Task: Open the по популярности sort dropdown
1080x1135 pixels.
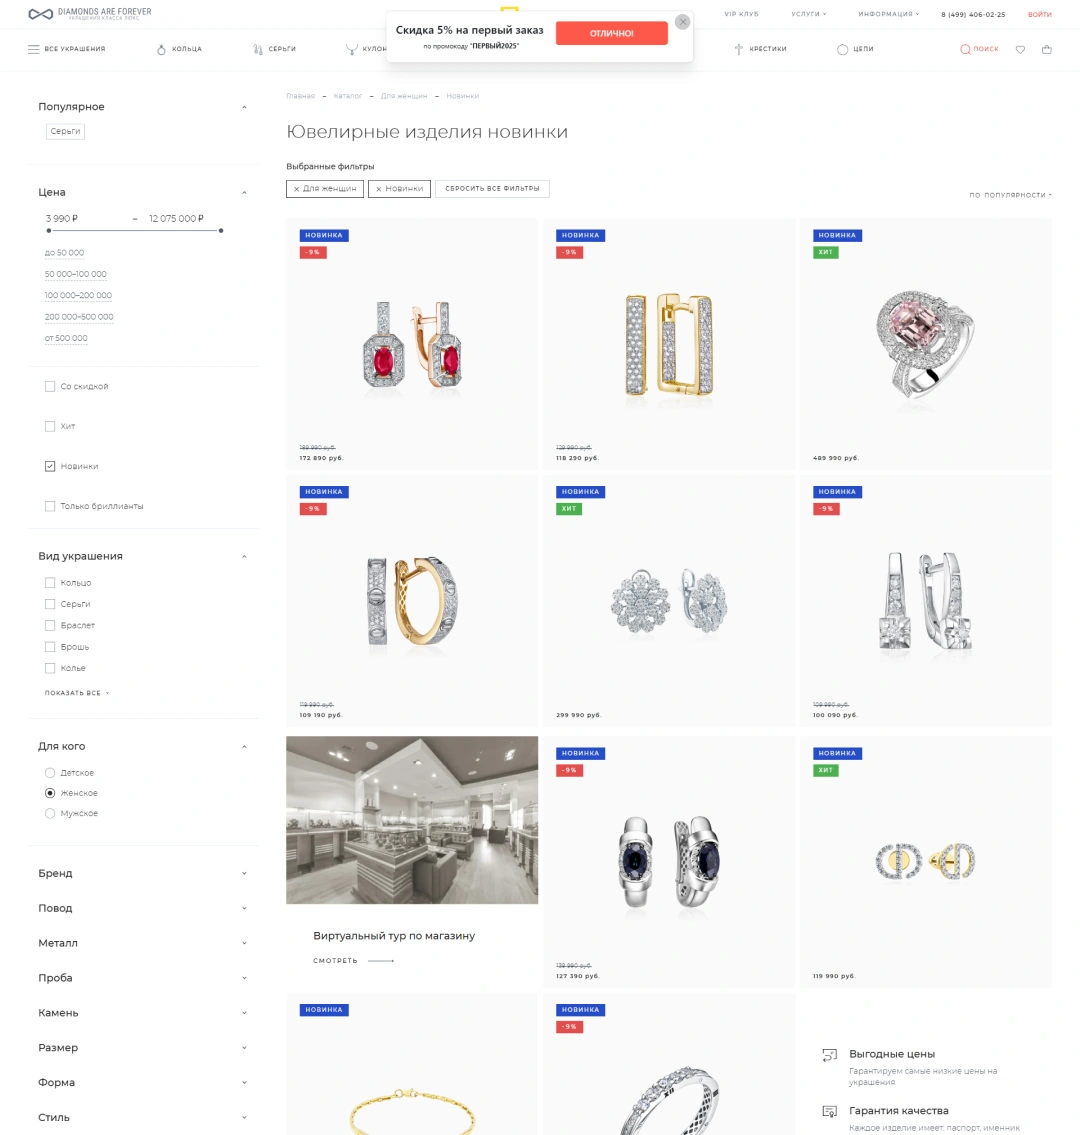Action: click(1011, 195)
